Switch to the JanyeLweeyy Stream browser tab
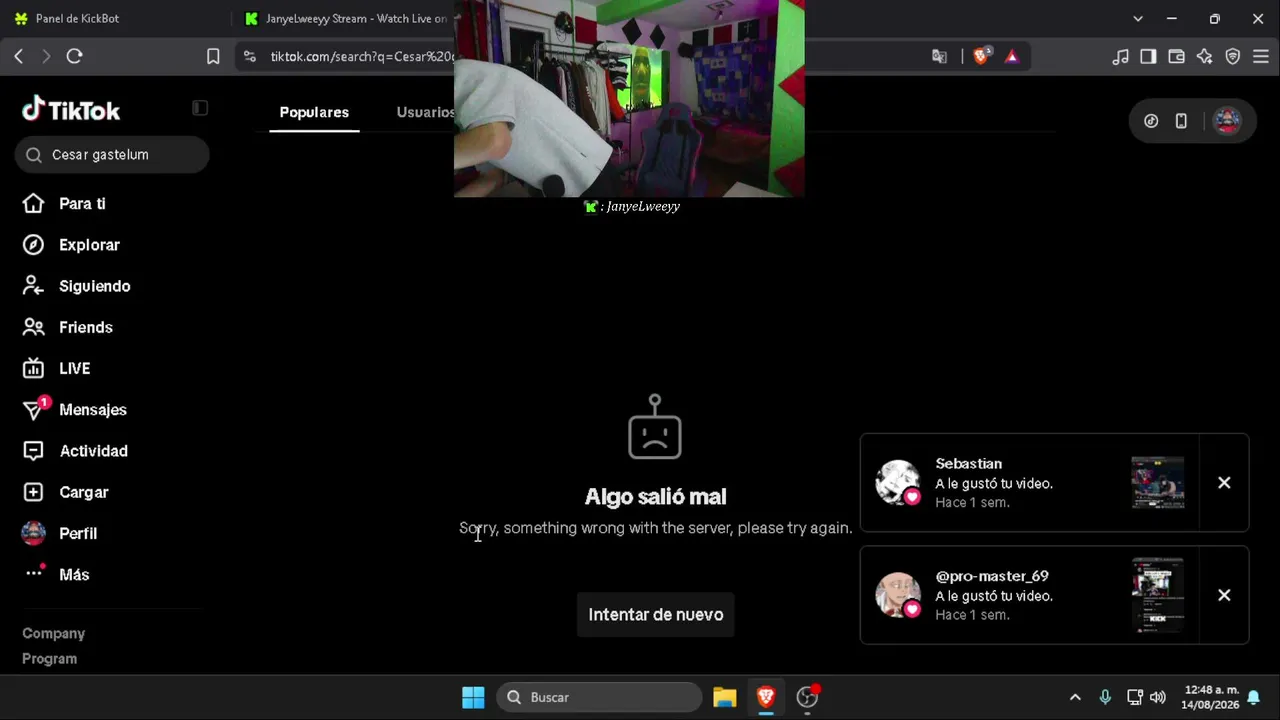 pyautogui.click(x=345, y=19)
